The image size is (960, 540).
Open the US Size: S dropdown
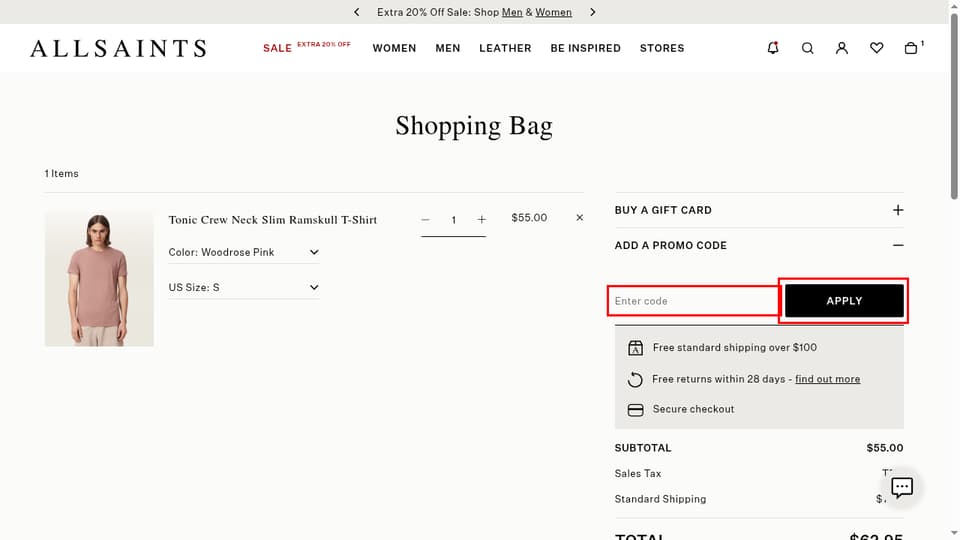[x=244, y=287]
